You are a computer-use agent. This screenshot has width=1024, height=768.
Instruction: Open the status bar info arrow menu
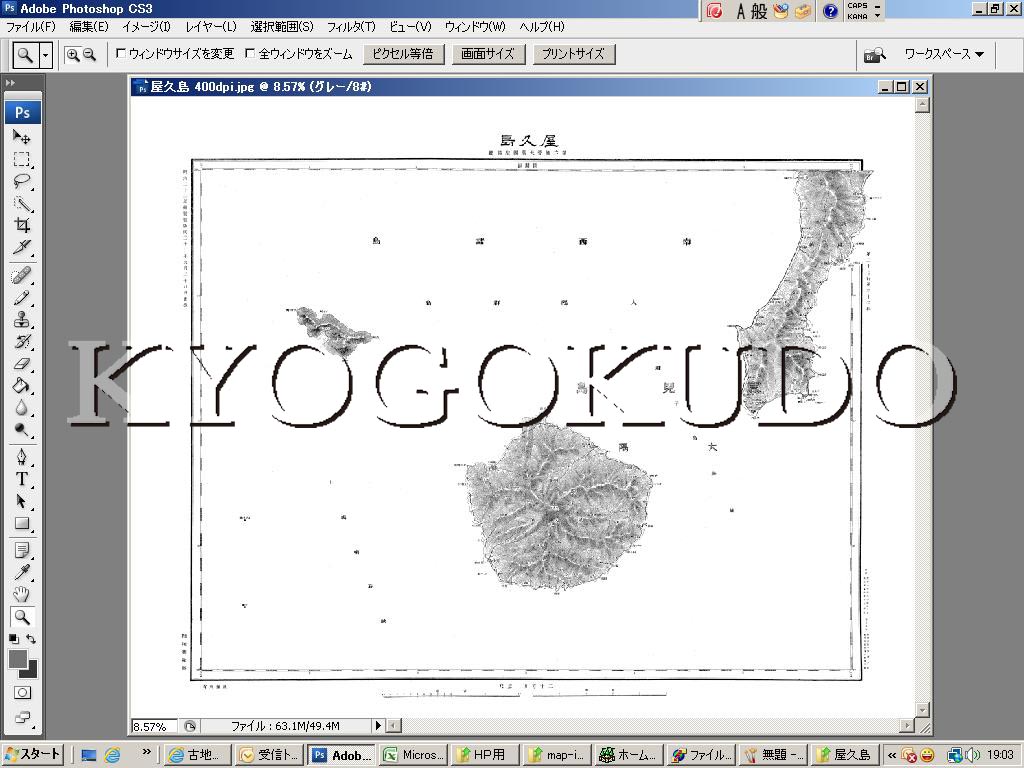point(377,726)
